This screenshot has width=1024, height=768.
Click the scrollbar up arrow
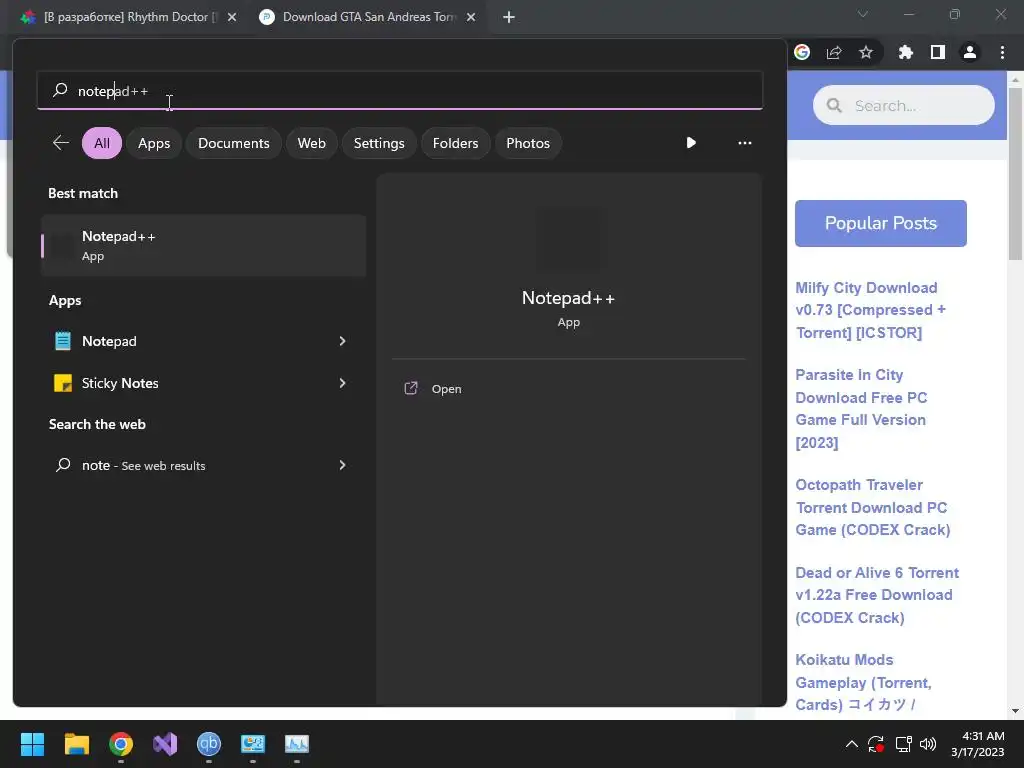pos(1015,79)
